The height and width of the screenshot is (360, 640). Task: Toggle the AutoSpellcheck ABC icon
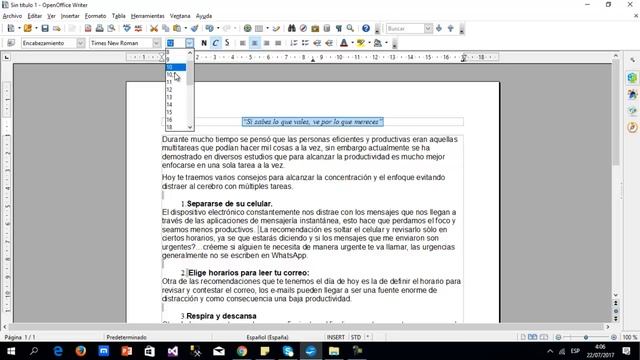pos(138,28)
